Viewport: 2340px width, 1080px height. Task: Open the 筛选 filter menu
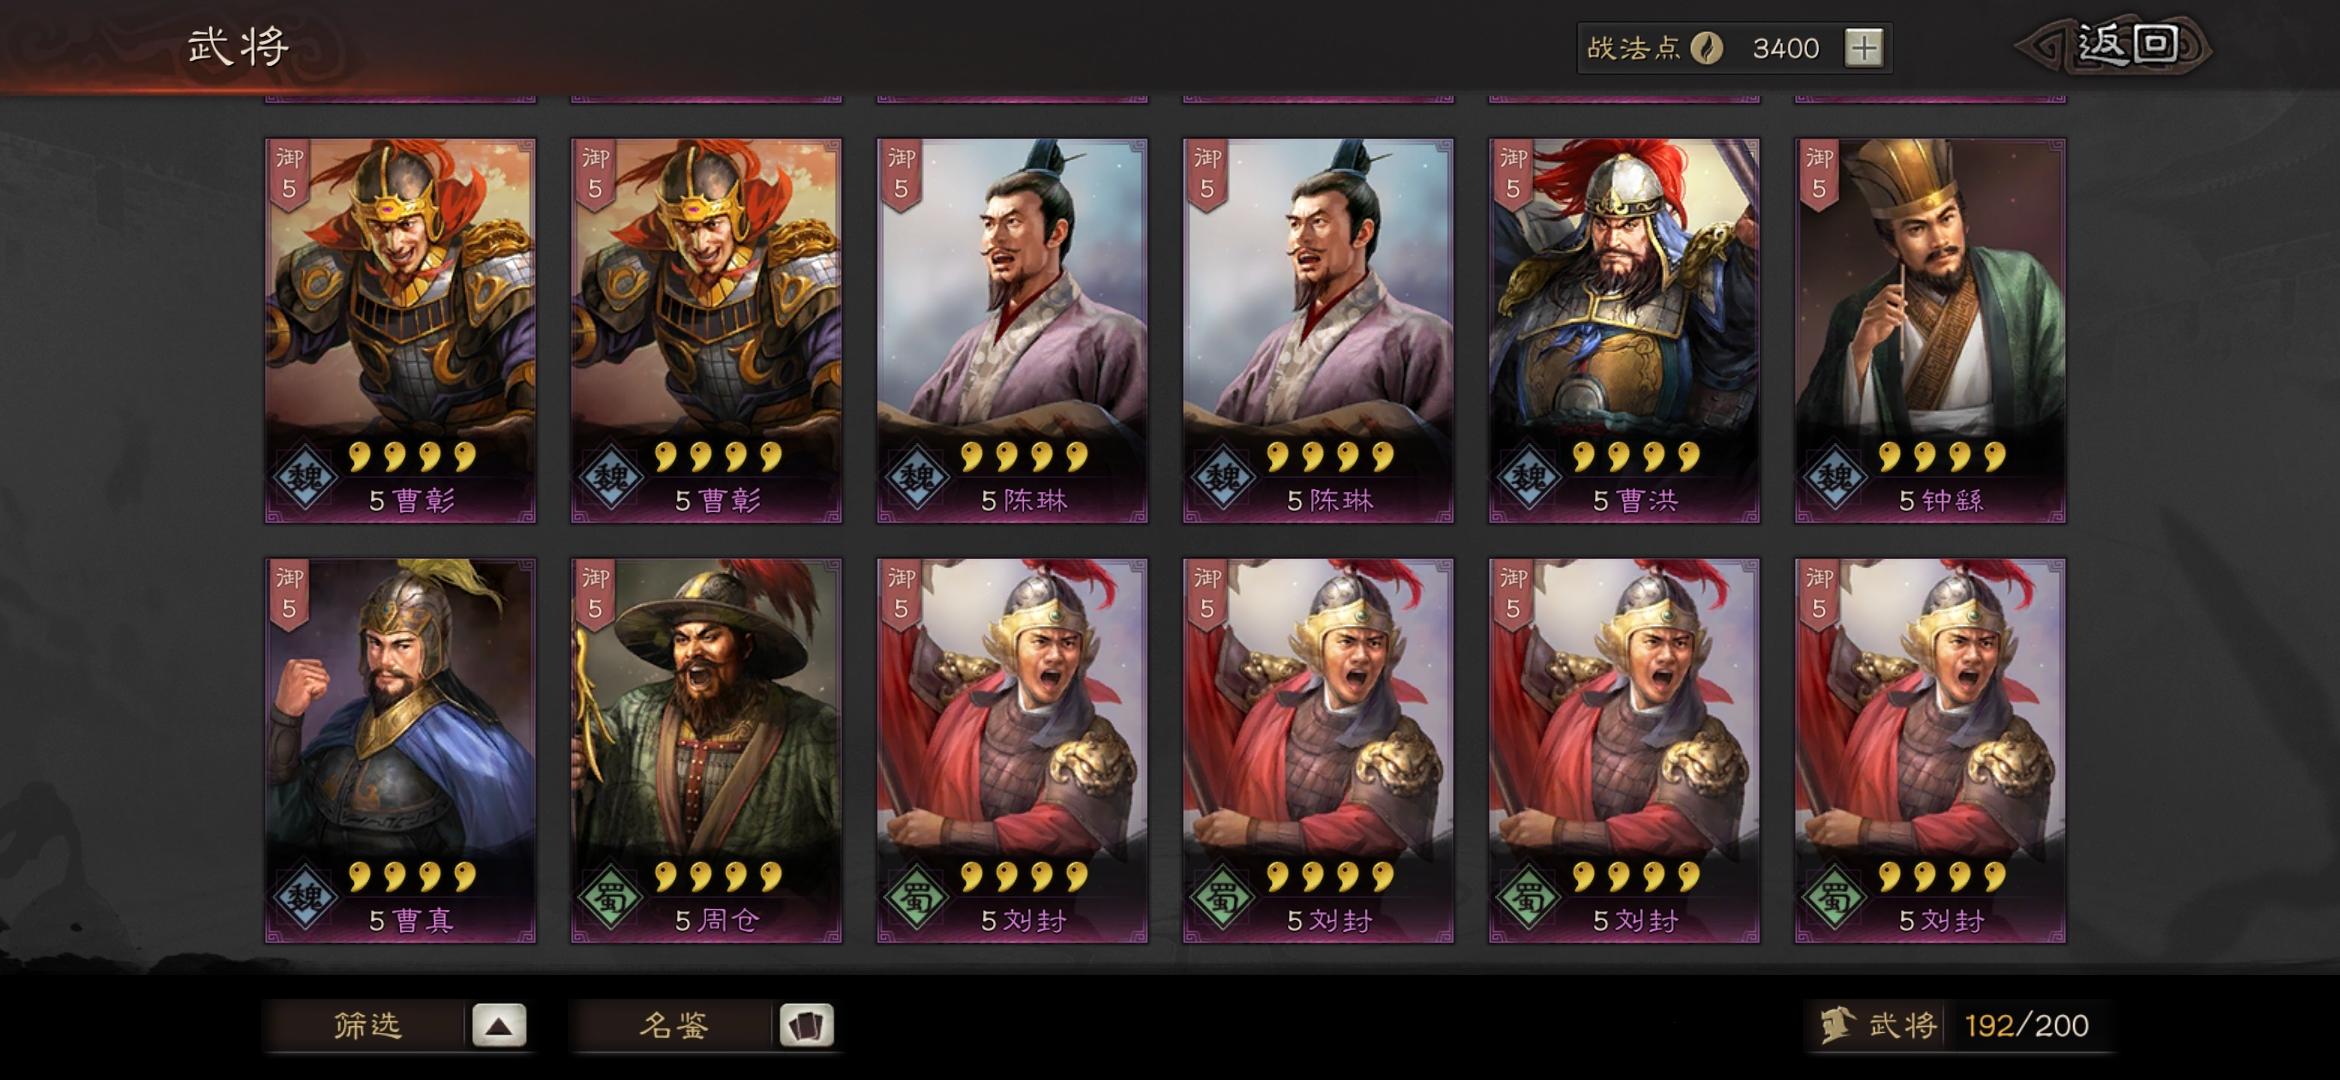pos(368,1025)
